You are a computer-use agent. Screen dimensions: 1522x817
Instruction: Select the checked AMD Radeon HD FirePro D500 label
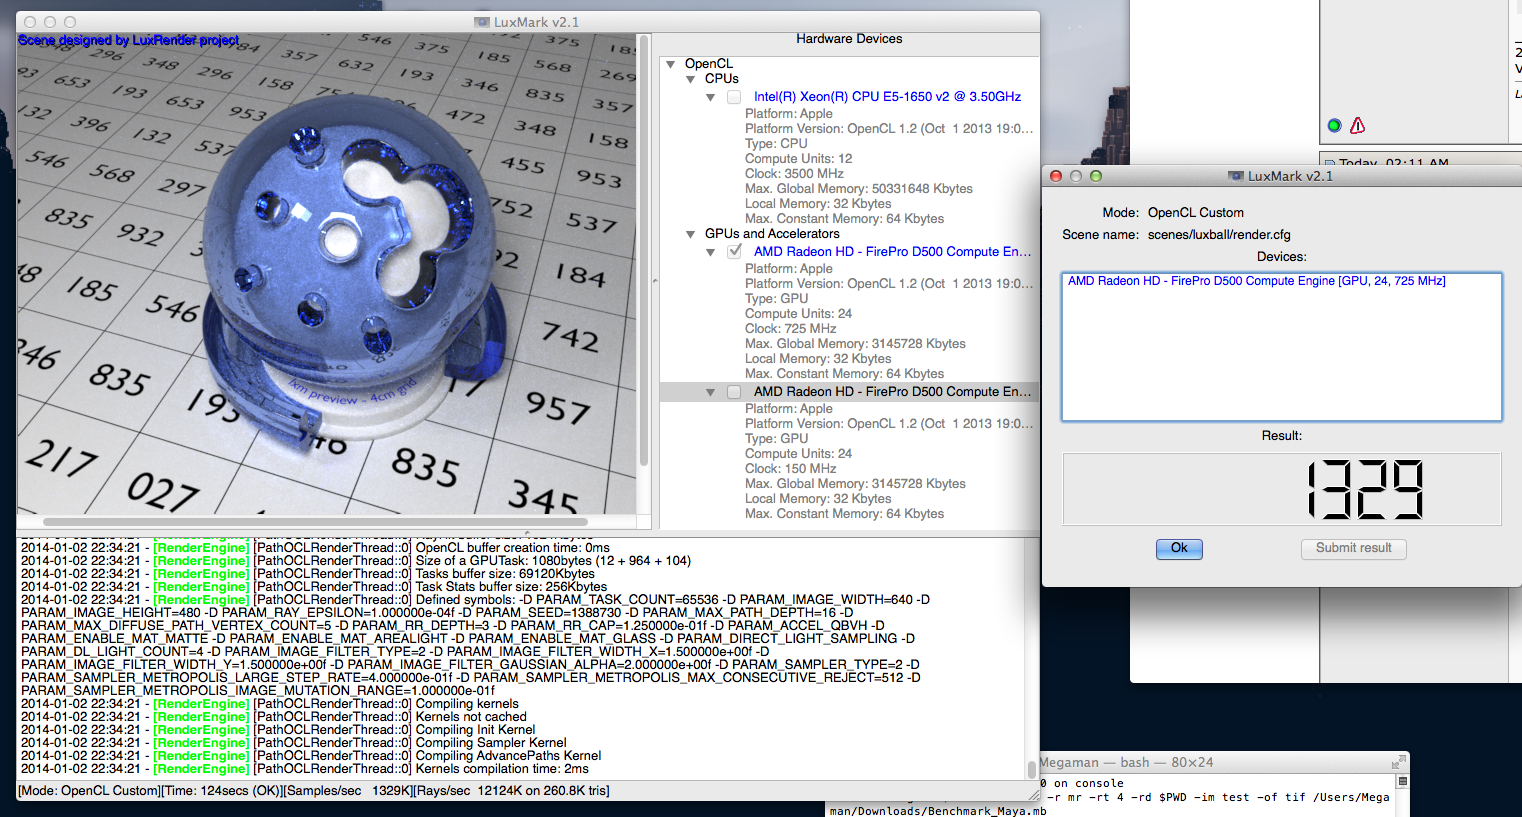(892, 252)
